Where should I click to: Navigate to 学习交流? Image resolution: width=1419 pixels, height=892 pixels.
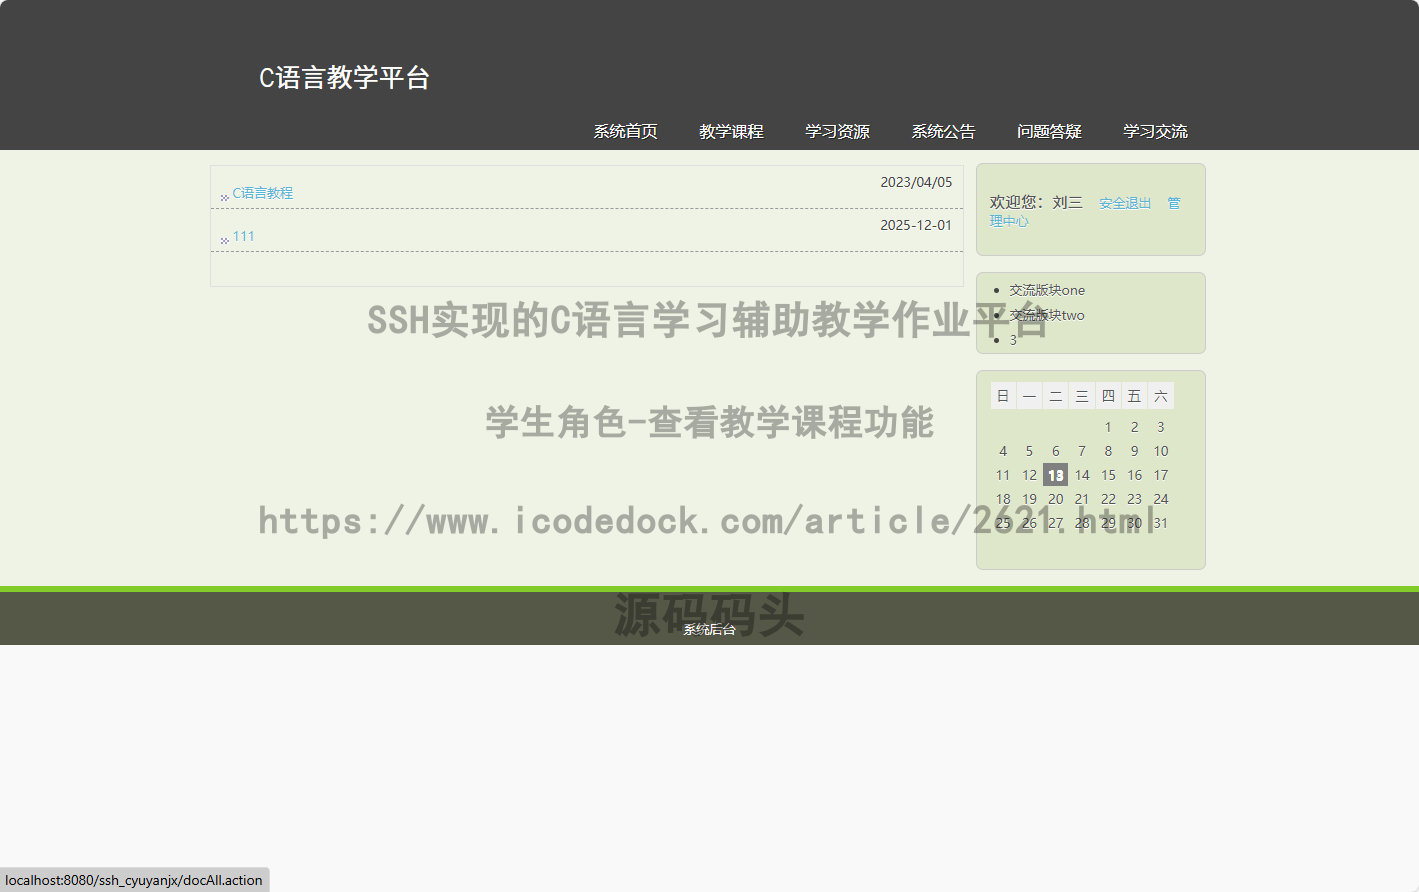tap(1155, 131)
